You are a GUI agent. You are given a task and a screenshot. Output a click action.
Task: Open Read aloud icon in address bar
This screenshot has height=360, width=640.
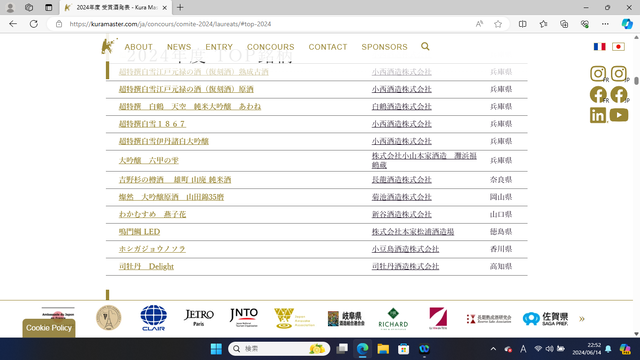[x=479, y=24]
